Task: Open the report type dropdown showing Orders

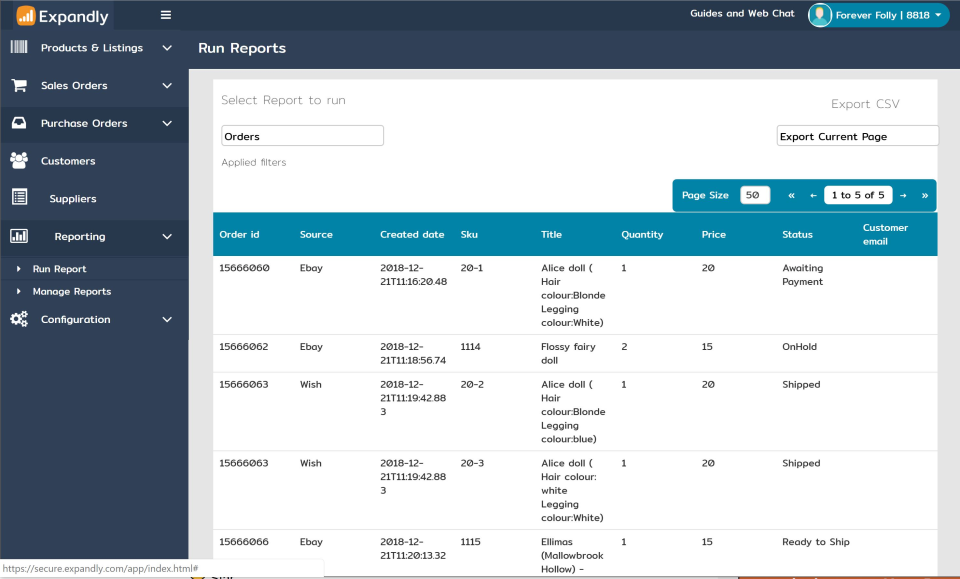Action: coord(302,134)
